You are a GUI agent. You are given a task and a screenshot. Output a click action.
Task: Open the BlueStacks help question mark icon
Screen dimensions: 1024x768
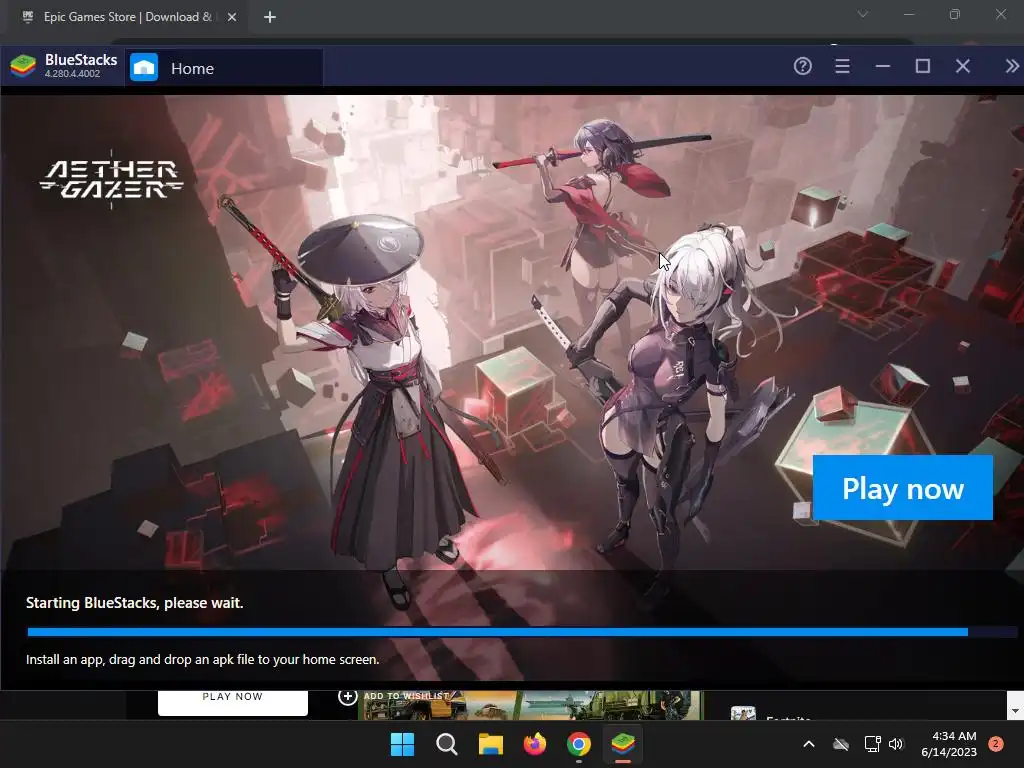pyautogui.click(x=803, y=66)
